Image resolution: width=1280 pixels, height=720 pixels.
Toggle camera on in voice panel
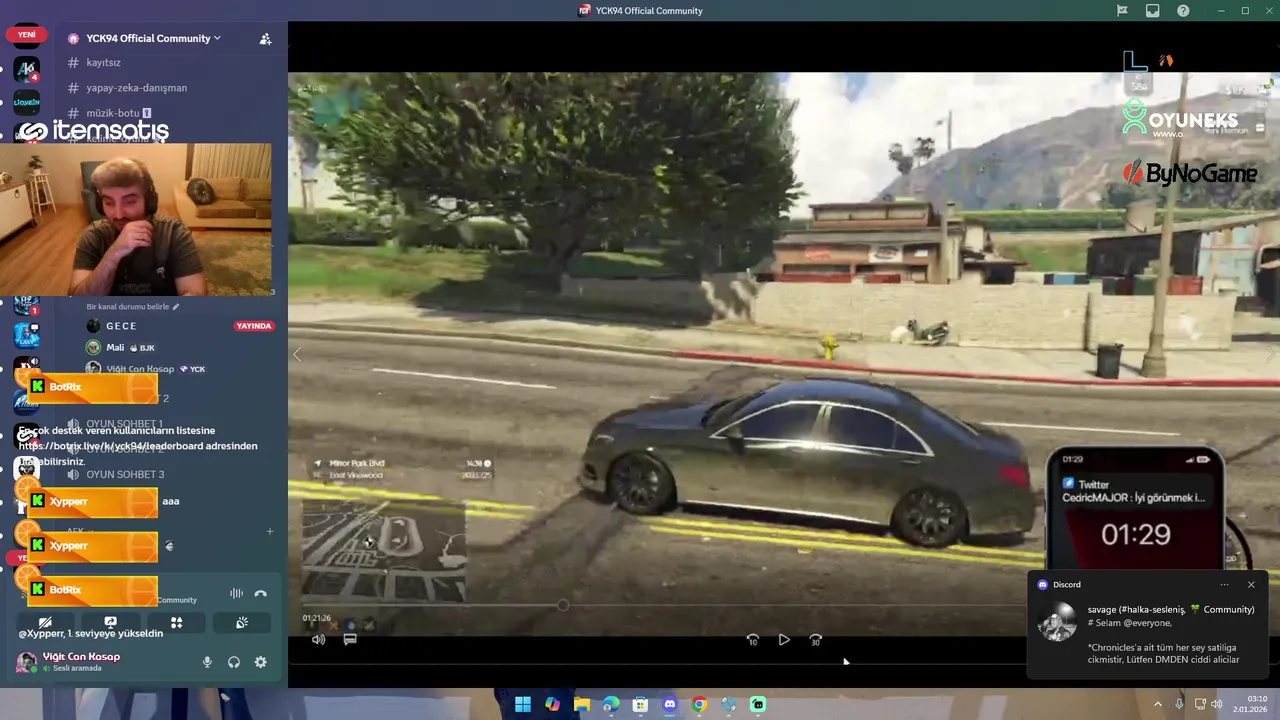[45, 622]
